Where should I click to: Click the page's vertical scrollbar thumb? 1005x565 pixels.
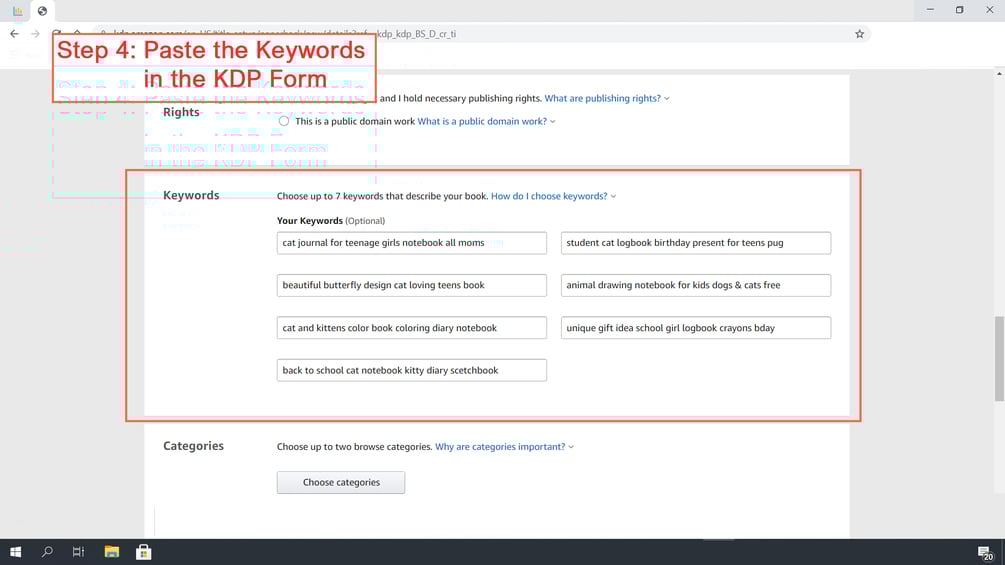pos(999,358)
